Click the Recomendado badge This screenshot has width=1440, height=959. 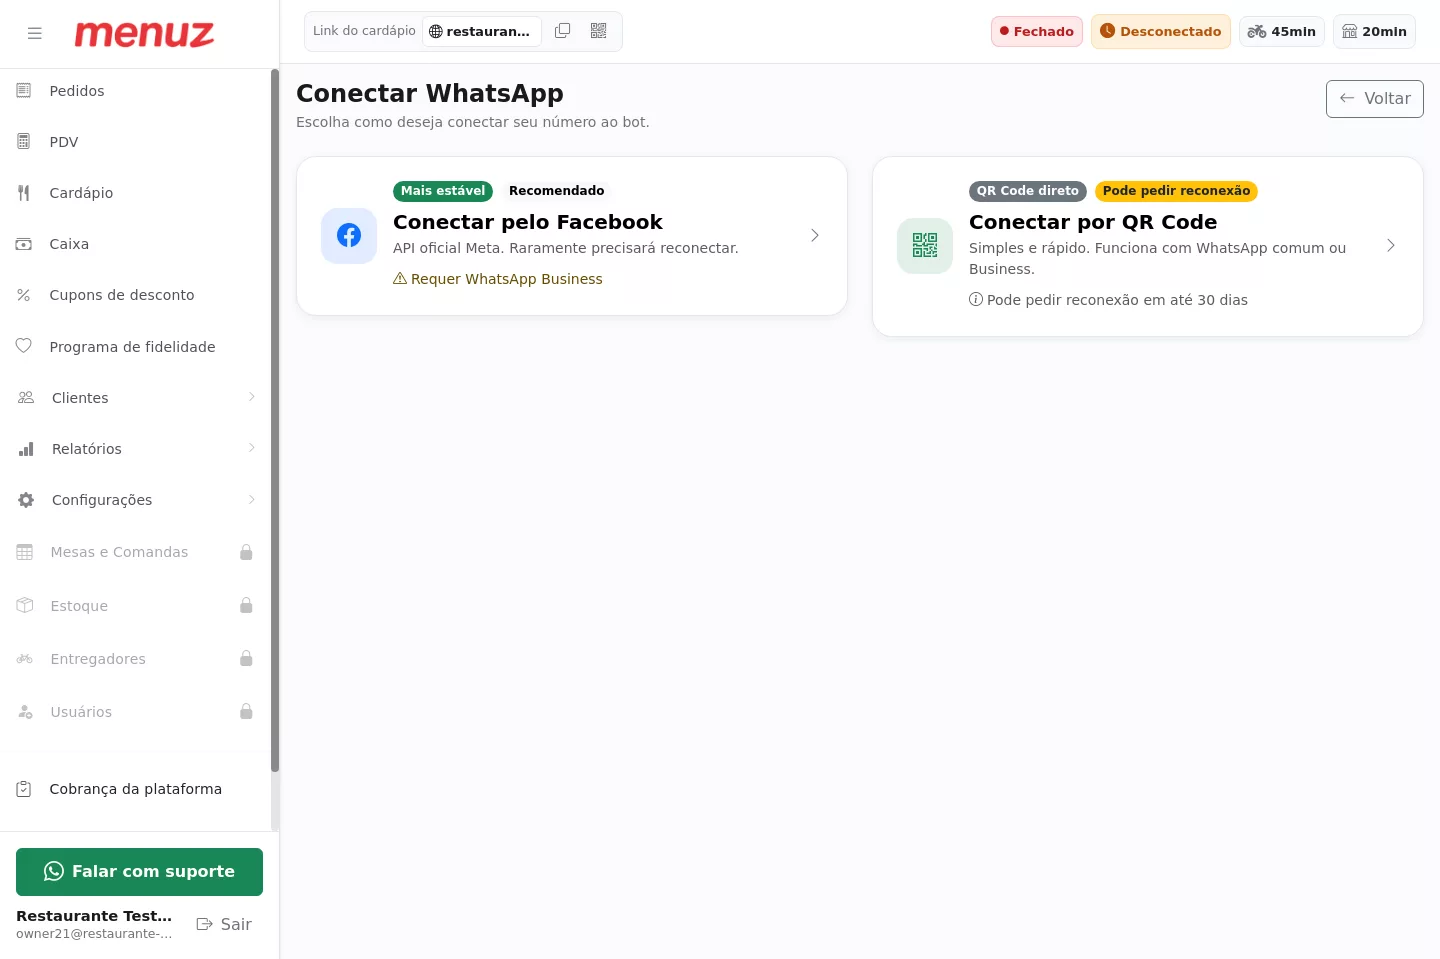[x=557, y=191]
